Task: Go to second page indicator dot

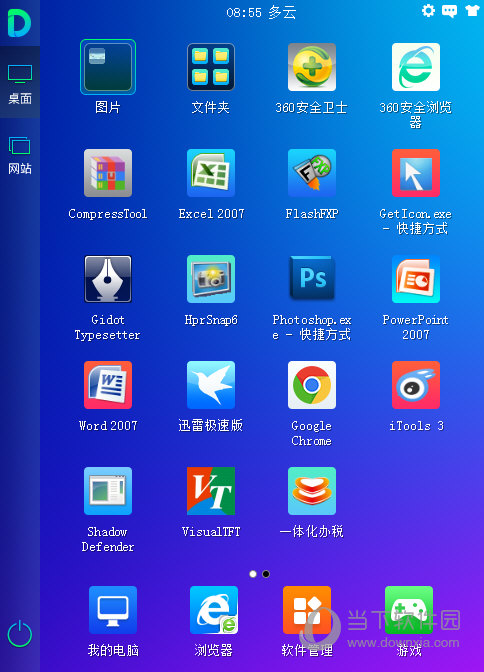Action: click(266, 574)
